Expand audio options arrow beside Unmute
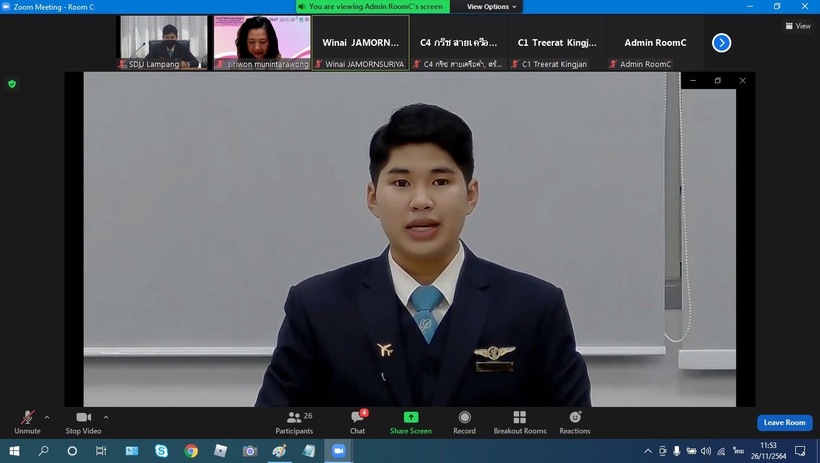 [47, 417]
